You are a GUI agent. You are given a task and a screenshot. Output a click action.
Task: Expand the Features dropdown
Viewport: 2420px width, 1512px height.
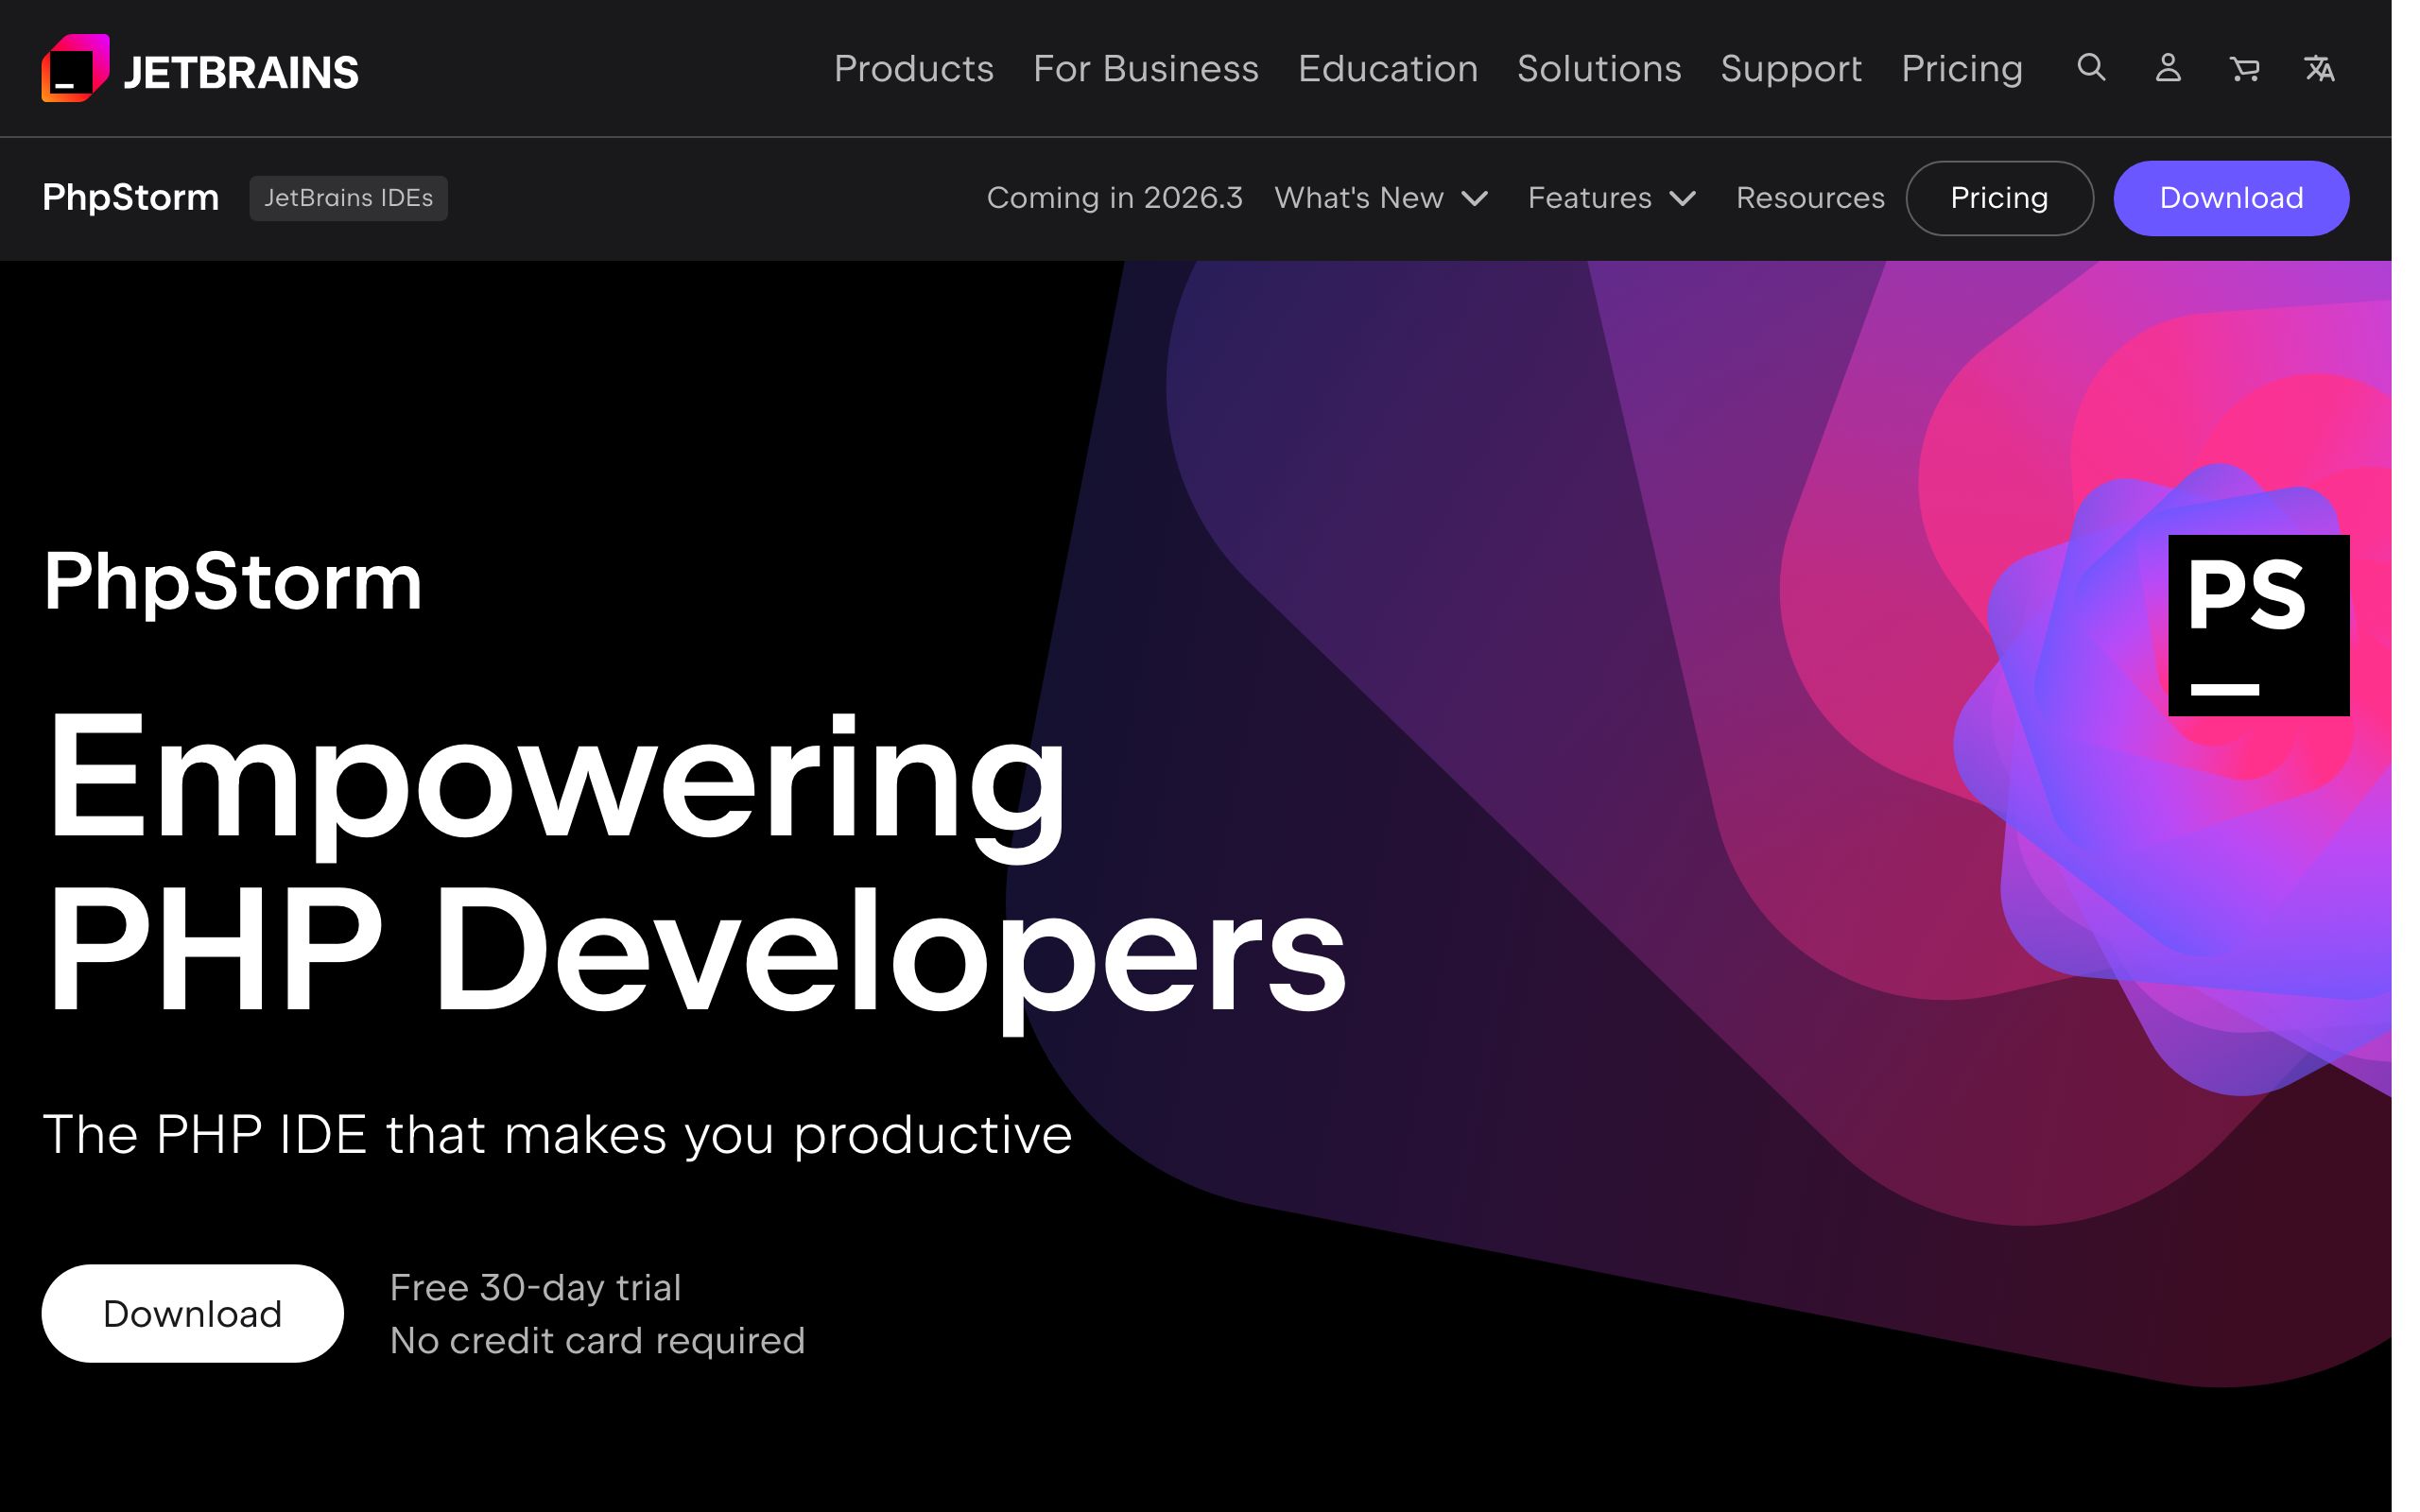pyautogui.click(x=1611, y=198)
